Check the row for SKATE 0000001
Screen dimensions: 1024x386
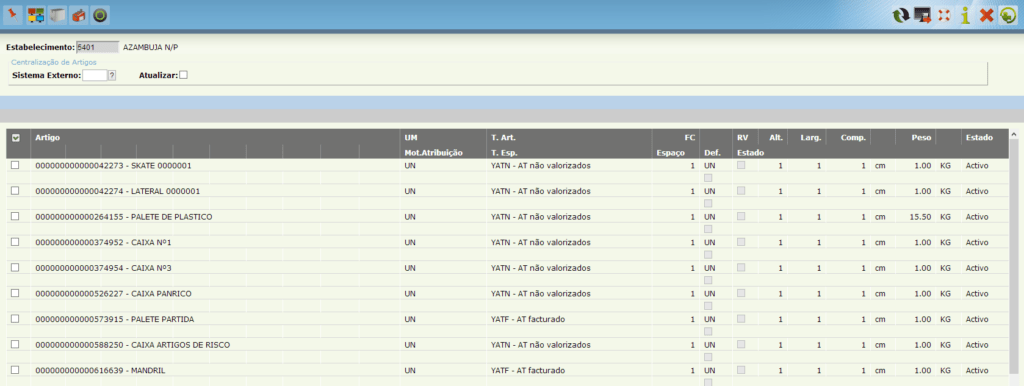pyautogui.click(x=15, y=165)
